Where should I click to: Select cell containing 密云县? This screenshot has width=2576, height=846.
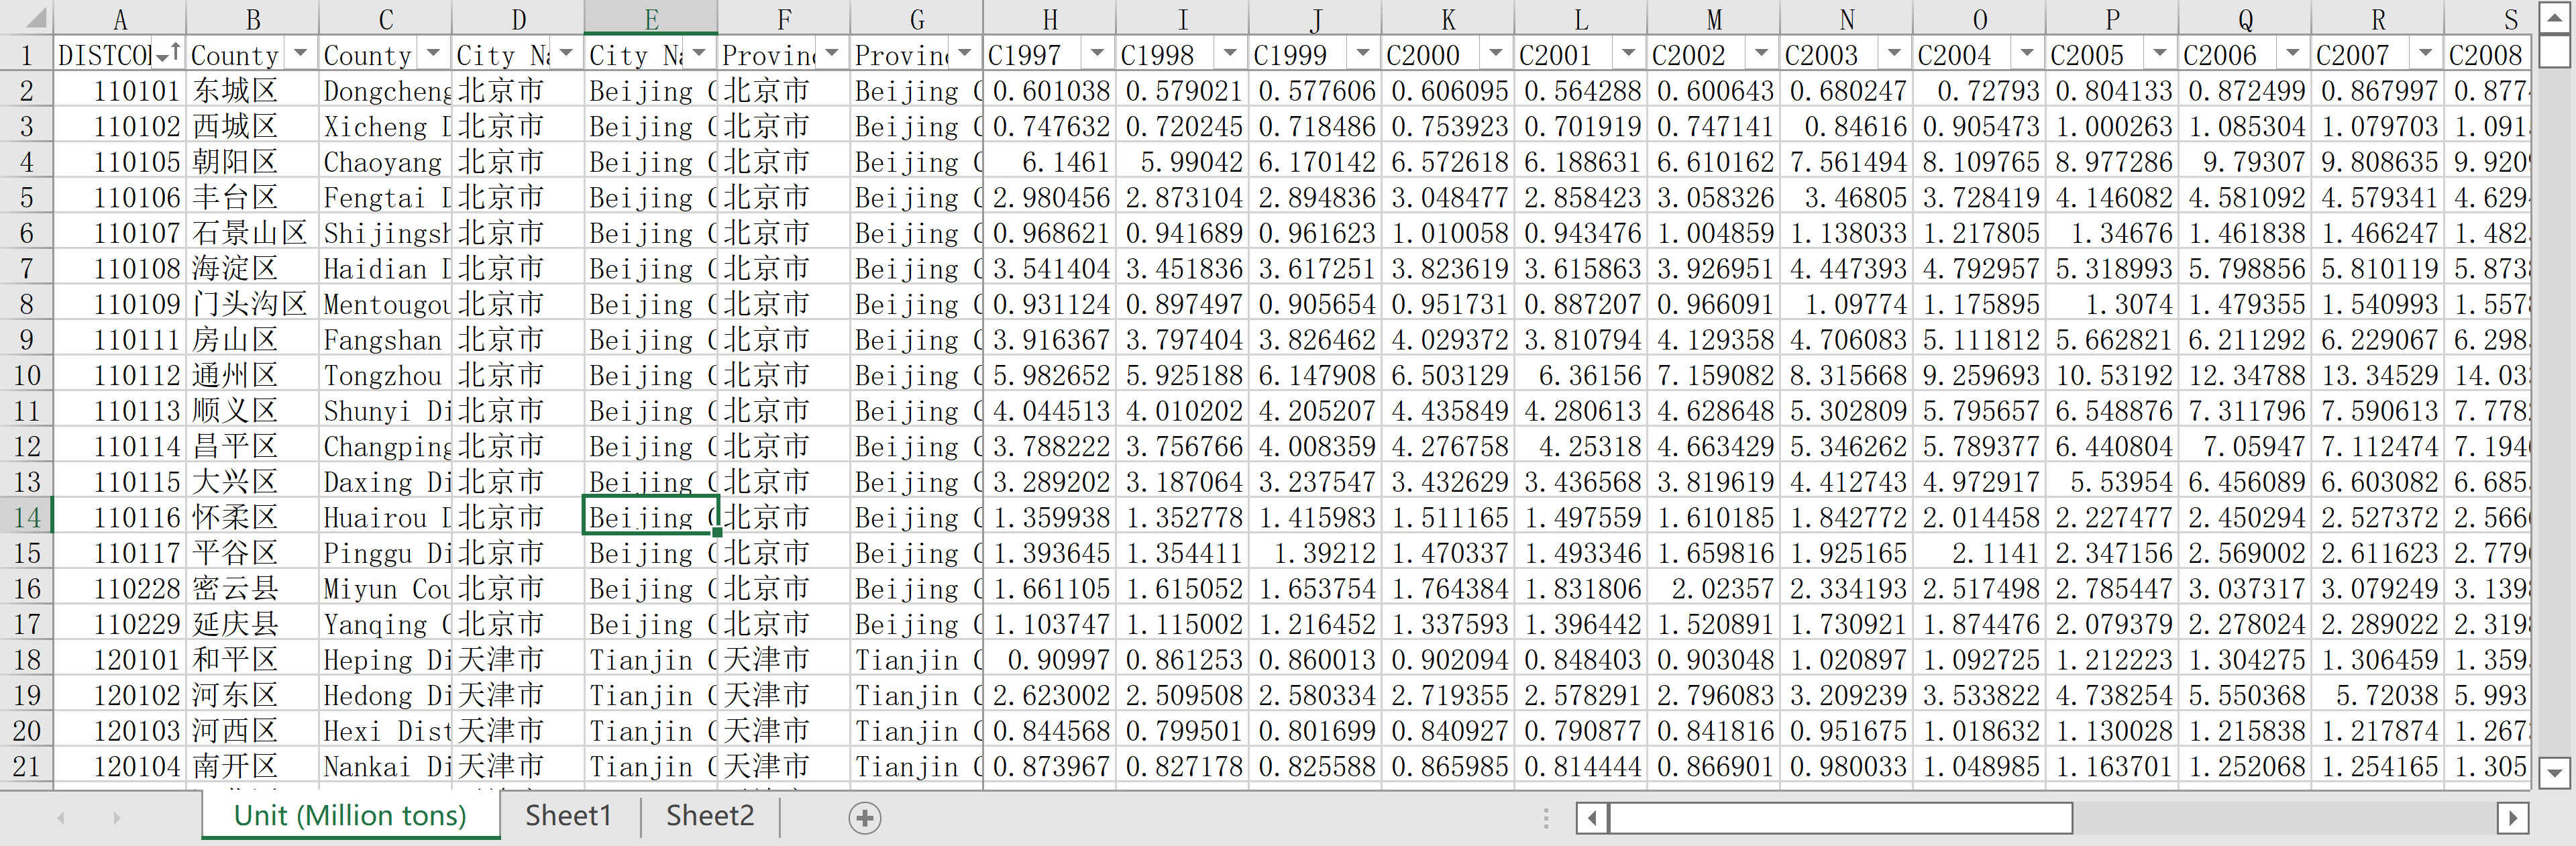point(253,588)
